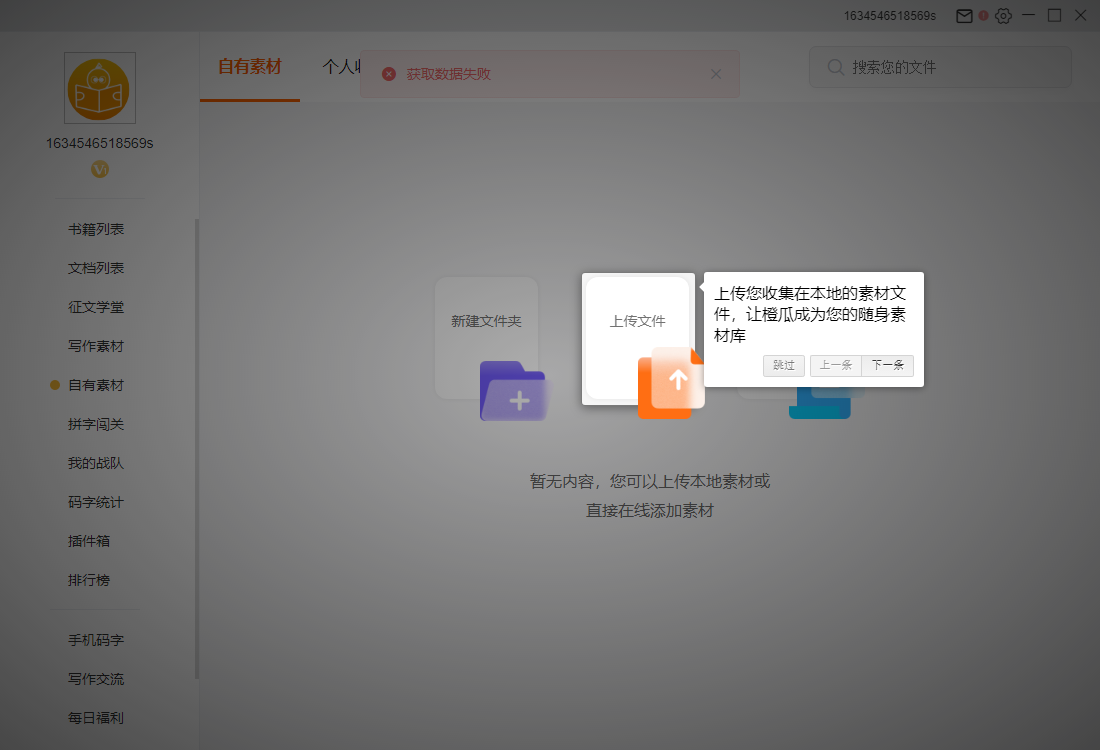Dismiss the 获取数据失败 error message
The height and width of the screenshot is (750, 1100).
point(716,73)
